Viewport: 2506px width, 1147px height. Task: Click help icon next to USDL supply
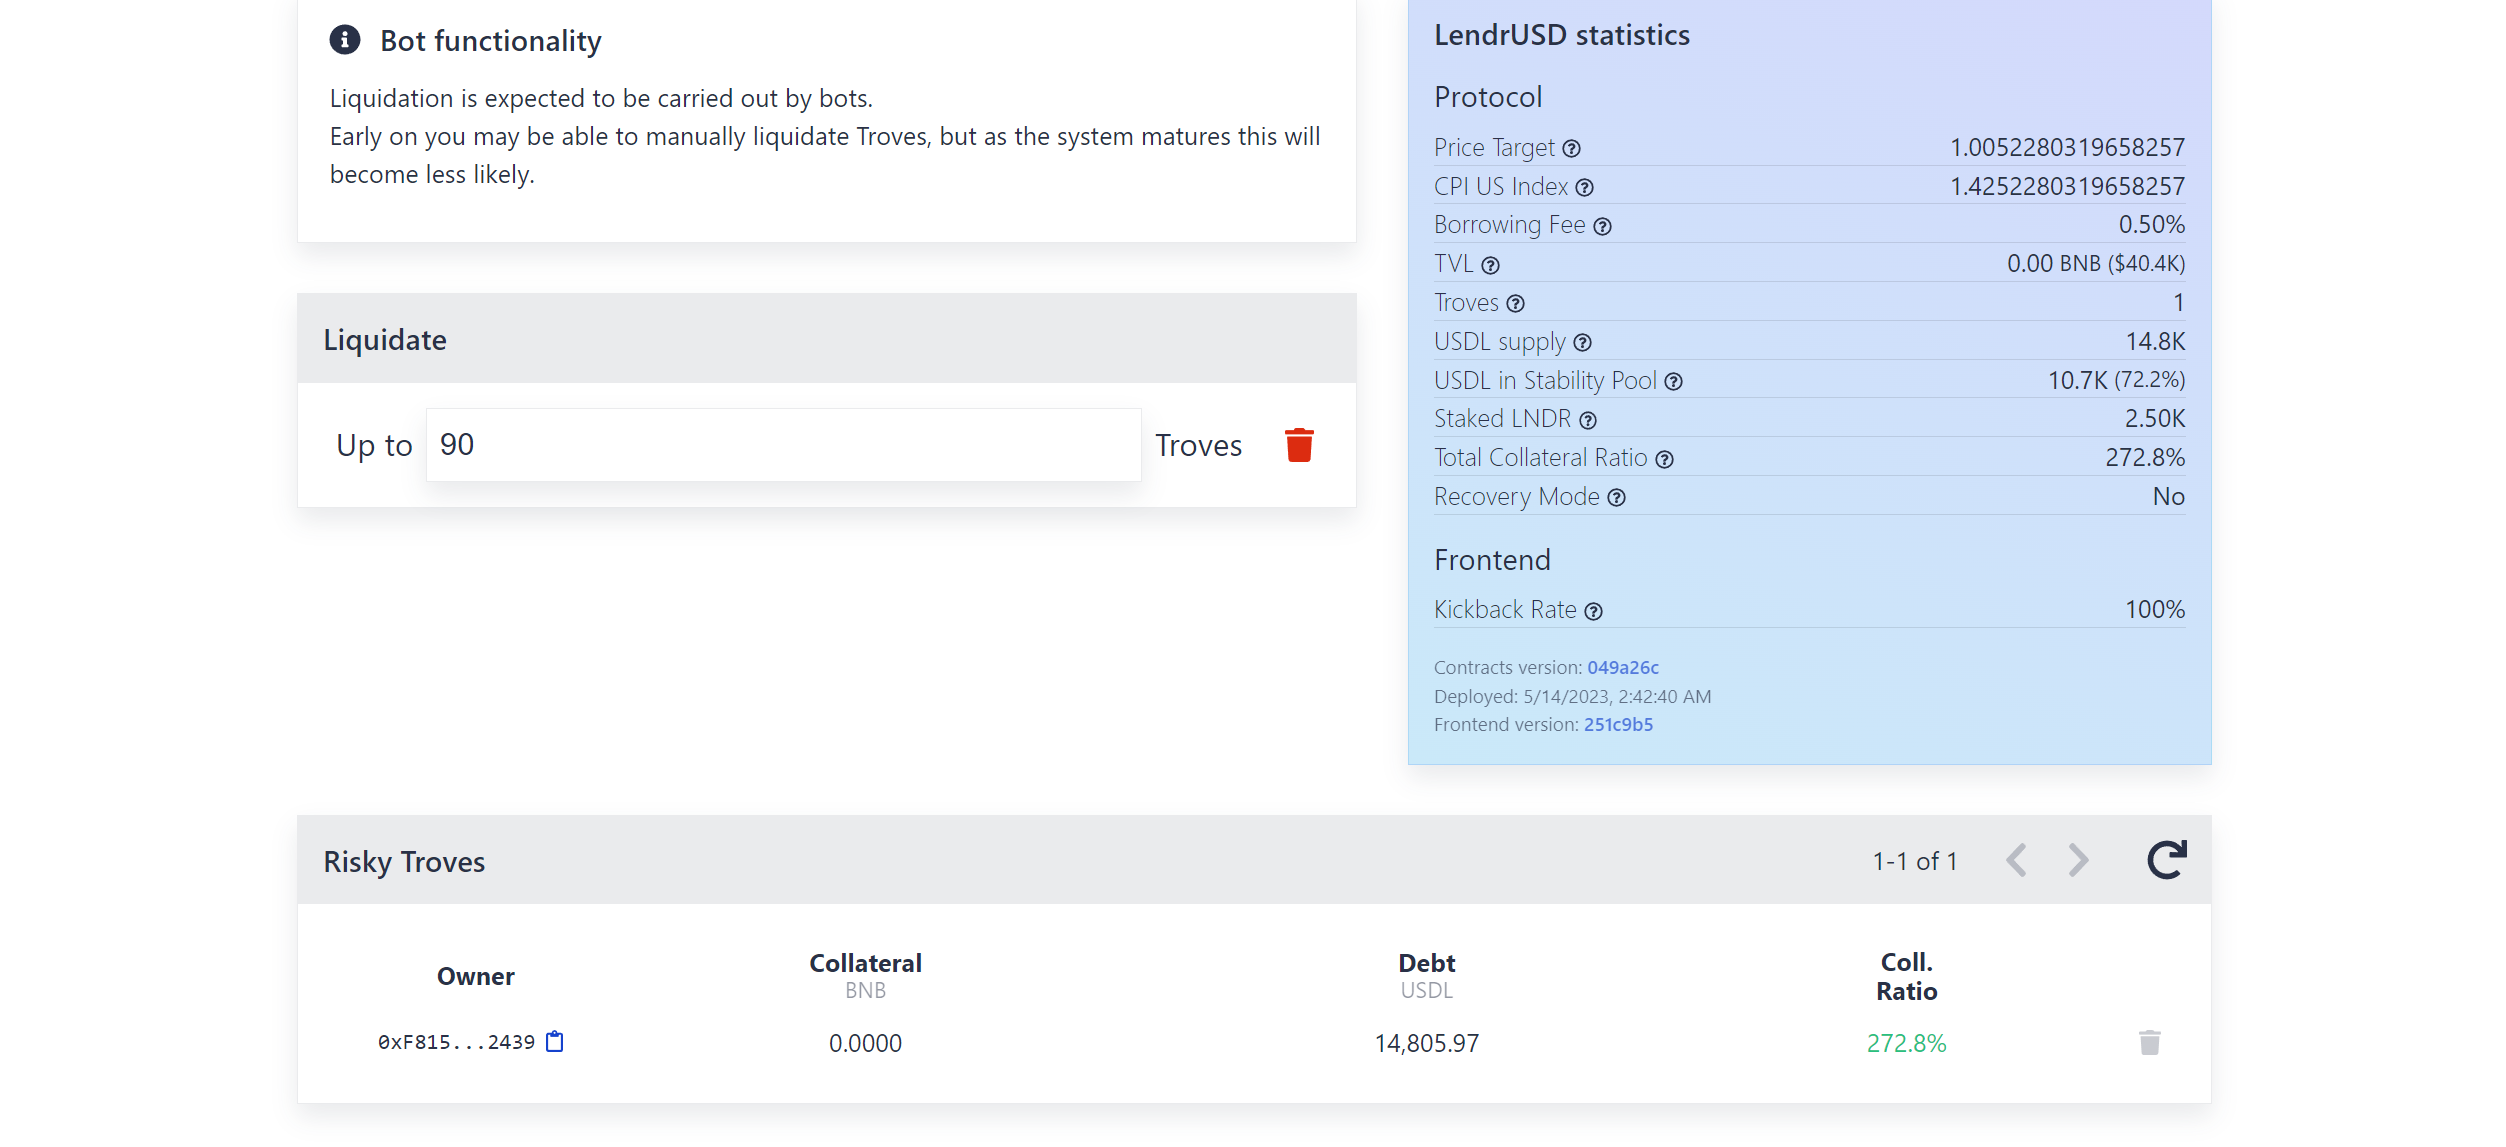1583,343
